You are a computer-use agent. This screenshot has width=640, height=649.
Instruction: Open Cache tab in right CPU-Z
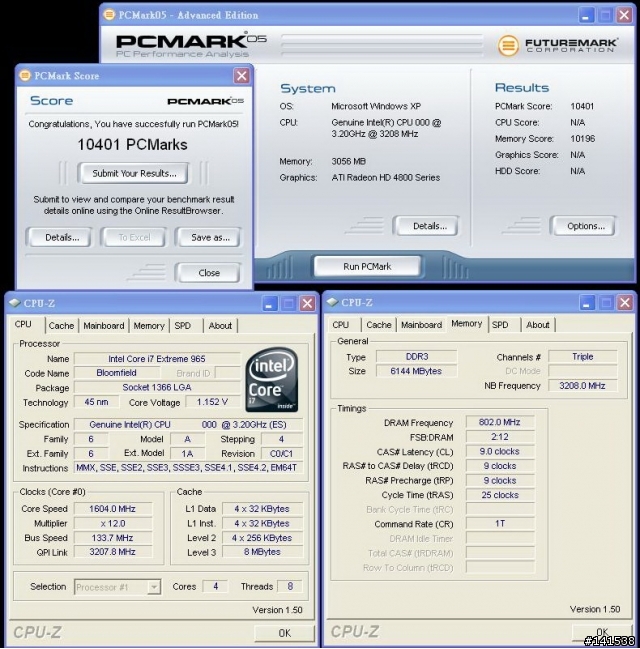[379, 325]
